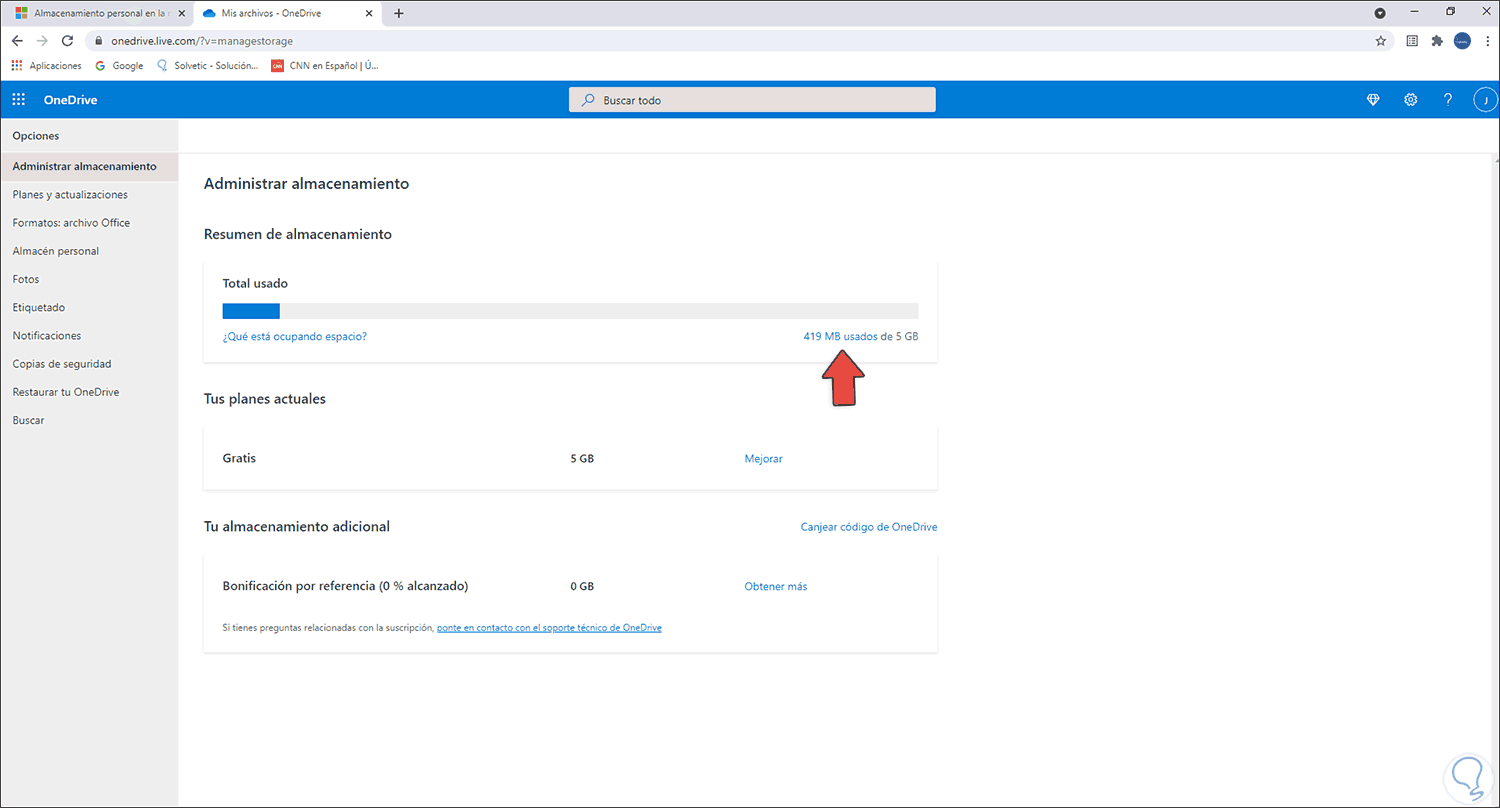Click the 419 MB usados link

click(x=840, y=336)
